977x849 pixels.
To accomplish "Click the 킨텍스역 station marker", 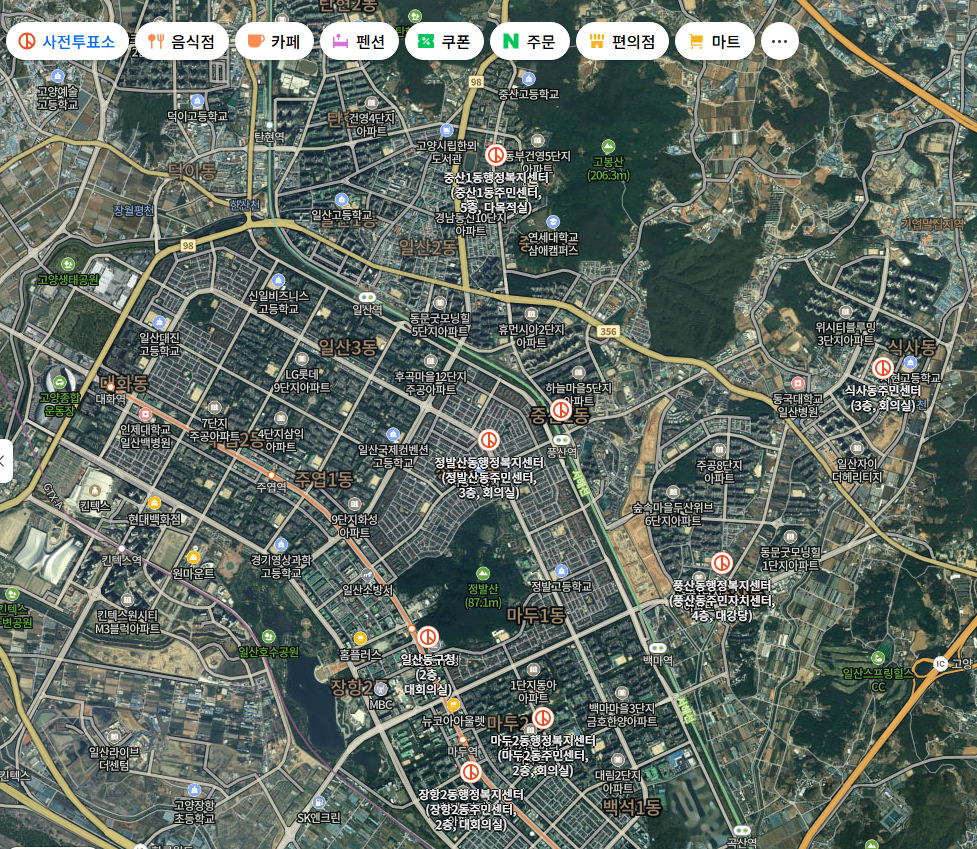I will (x=122, y=549).
